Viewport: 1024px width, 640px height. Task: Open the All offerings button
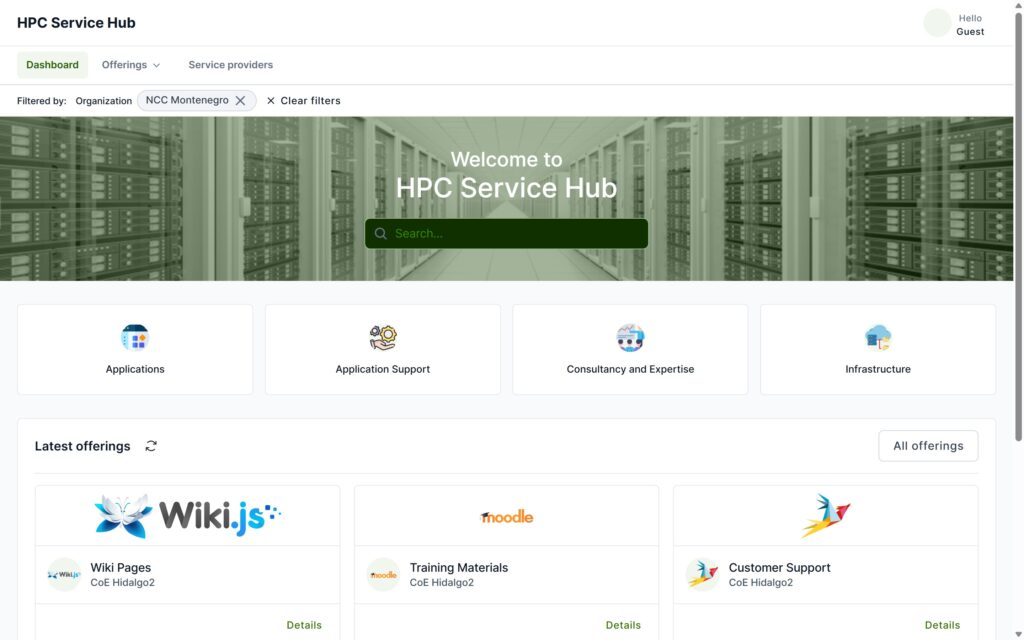tap(927, 446)
